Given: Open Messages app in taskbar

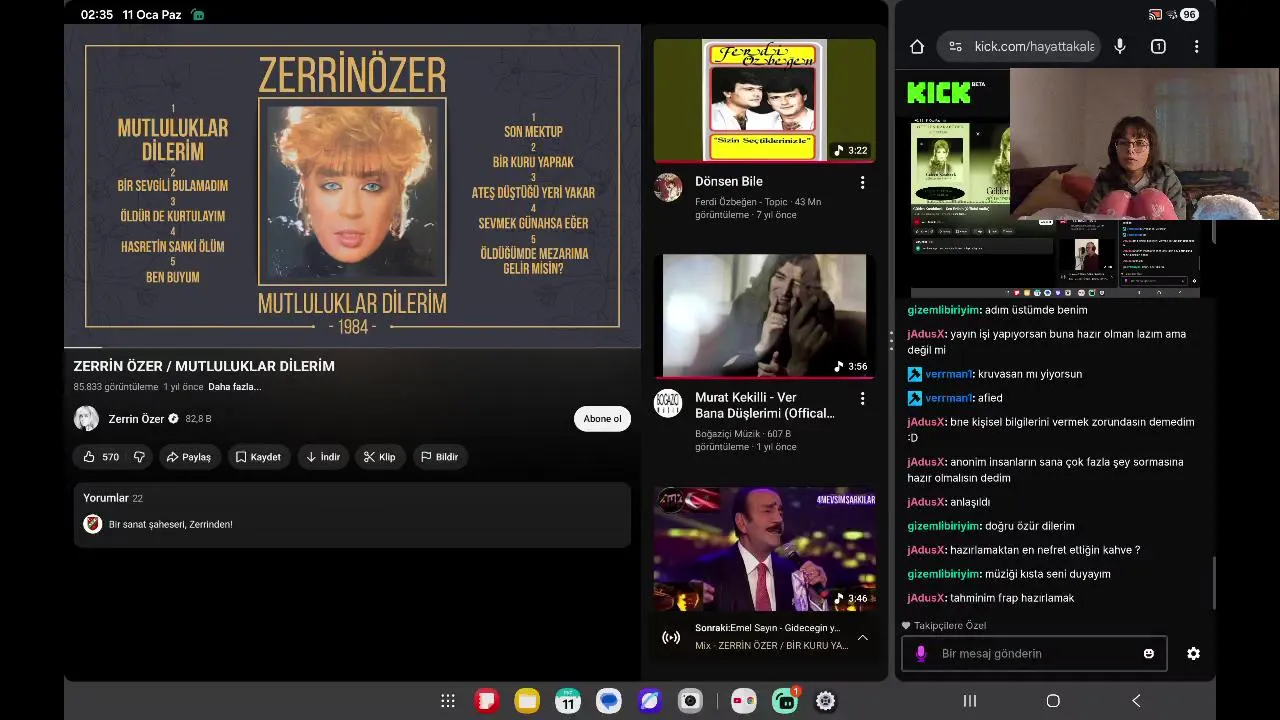Looking at the screenshot, I should tap(608, 701).
